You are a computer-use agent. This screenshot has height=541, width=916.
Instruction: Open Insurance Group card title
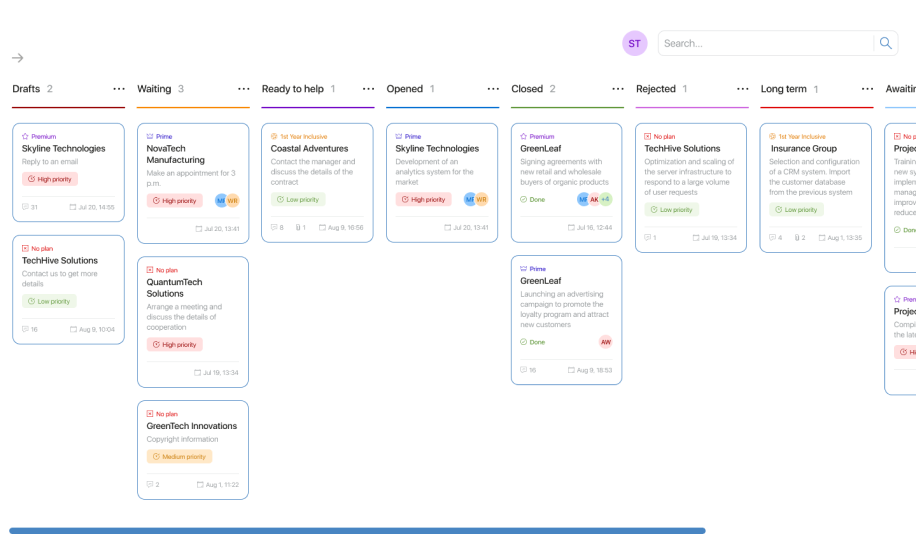click(803, 148)
